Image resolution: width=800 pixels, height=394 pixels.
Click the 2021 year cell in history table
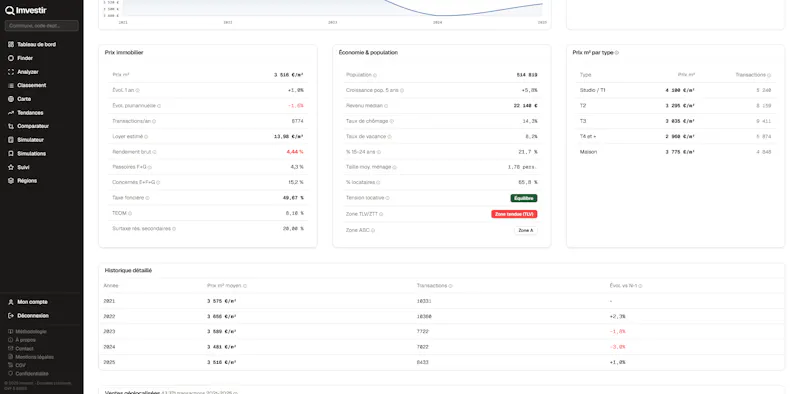(x=109, y=301)
